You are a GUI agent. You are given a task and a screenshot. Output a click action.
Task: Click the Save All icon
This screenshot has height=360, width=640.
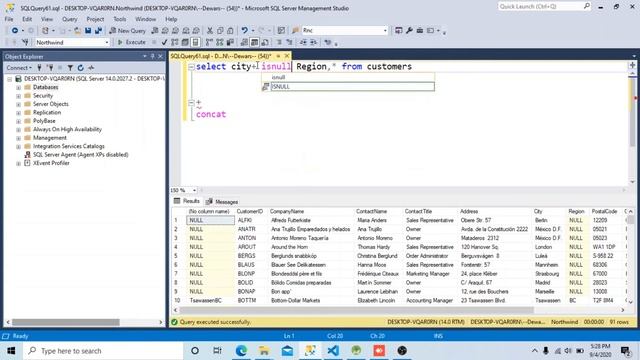pyautogui.click(x=98, y=31)
